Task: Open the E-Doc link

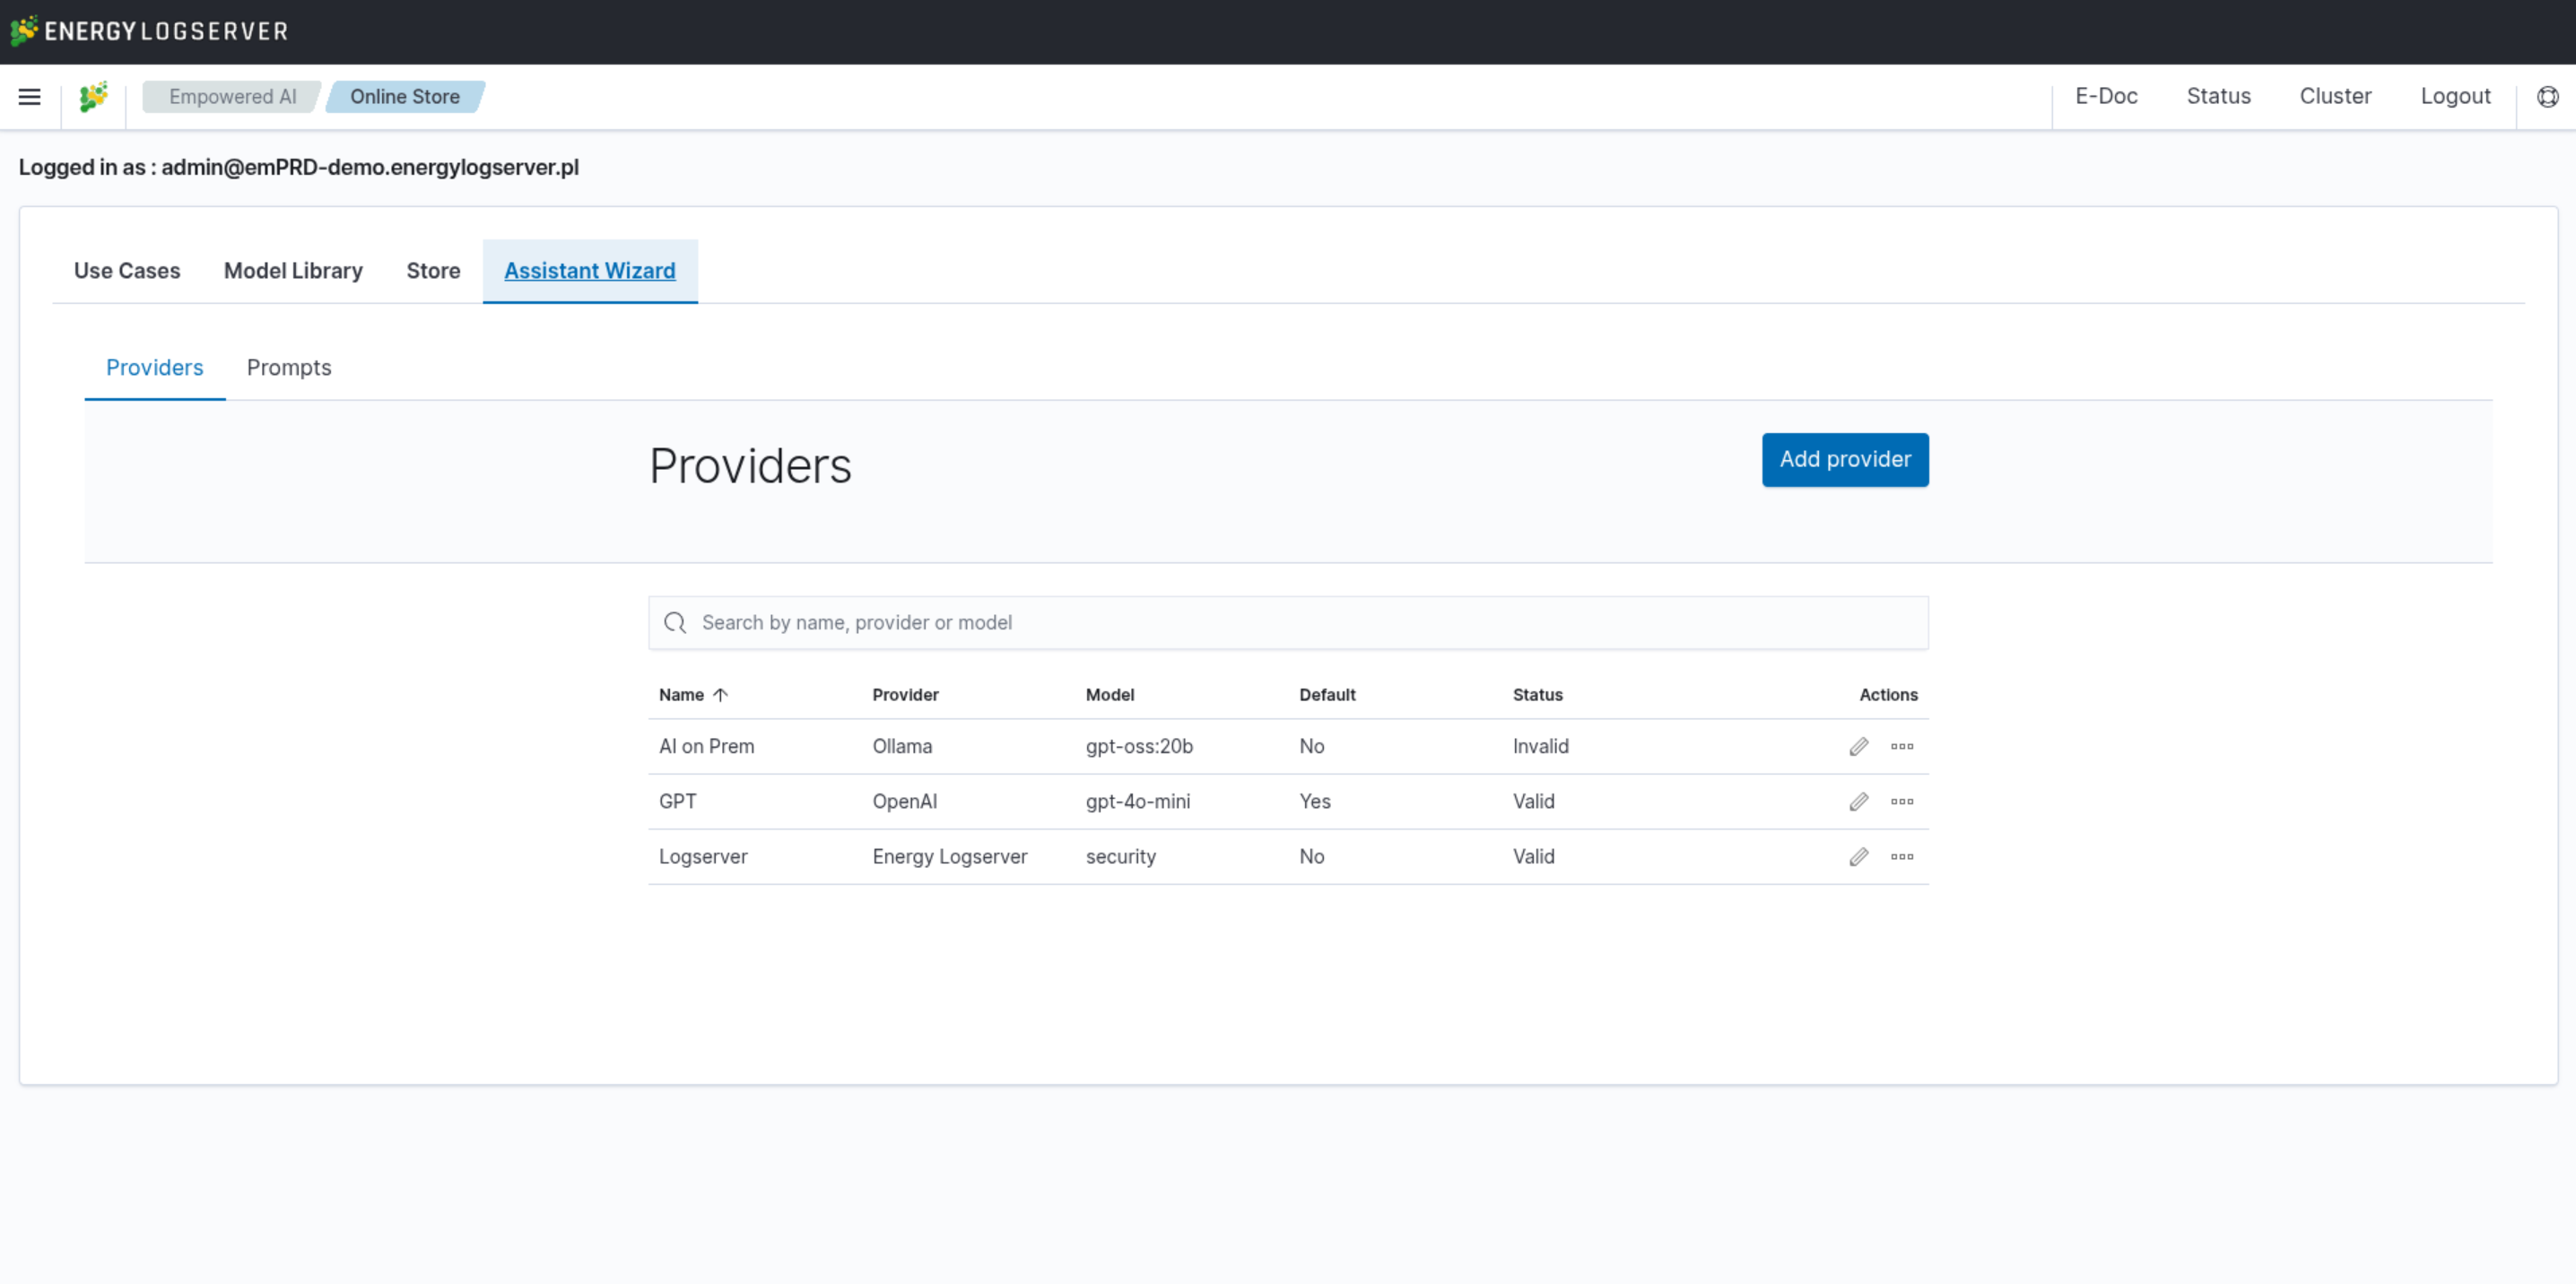Action: [2106, 97]
